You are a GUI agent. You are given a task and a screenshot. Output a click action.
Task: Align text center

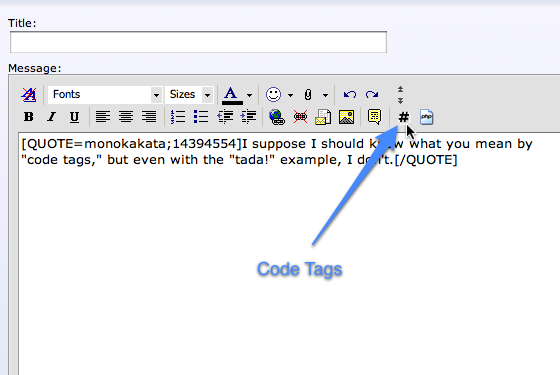(x=126, y=117)
